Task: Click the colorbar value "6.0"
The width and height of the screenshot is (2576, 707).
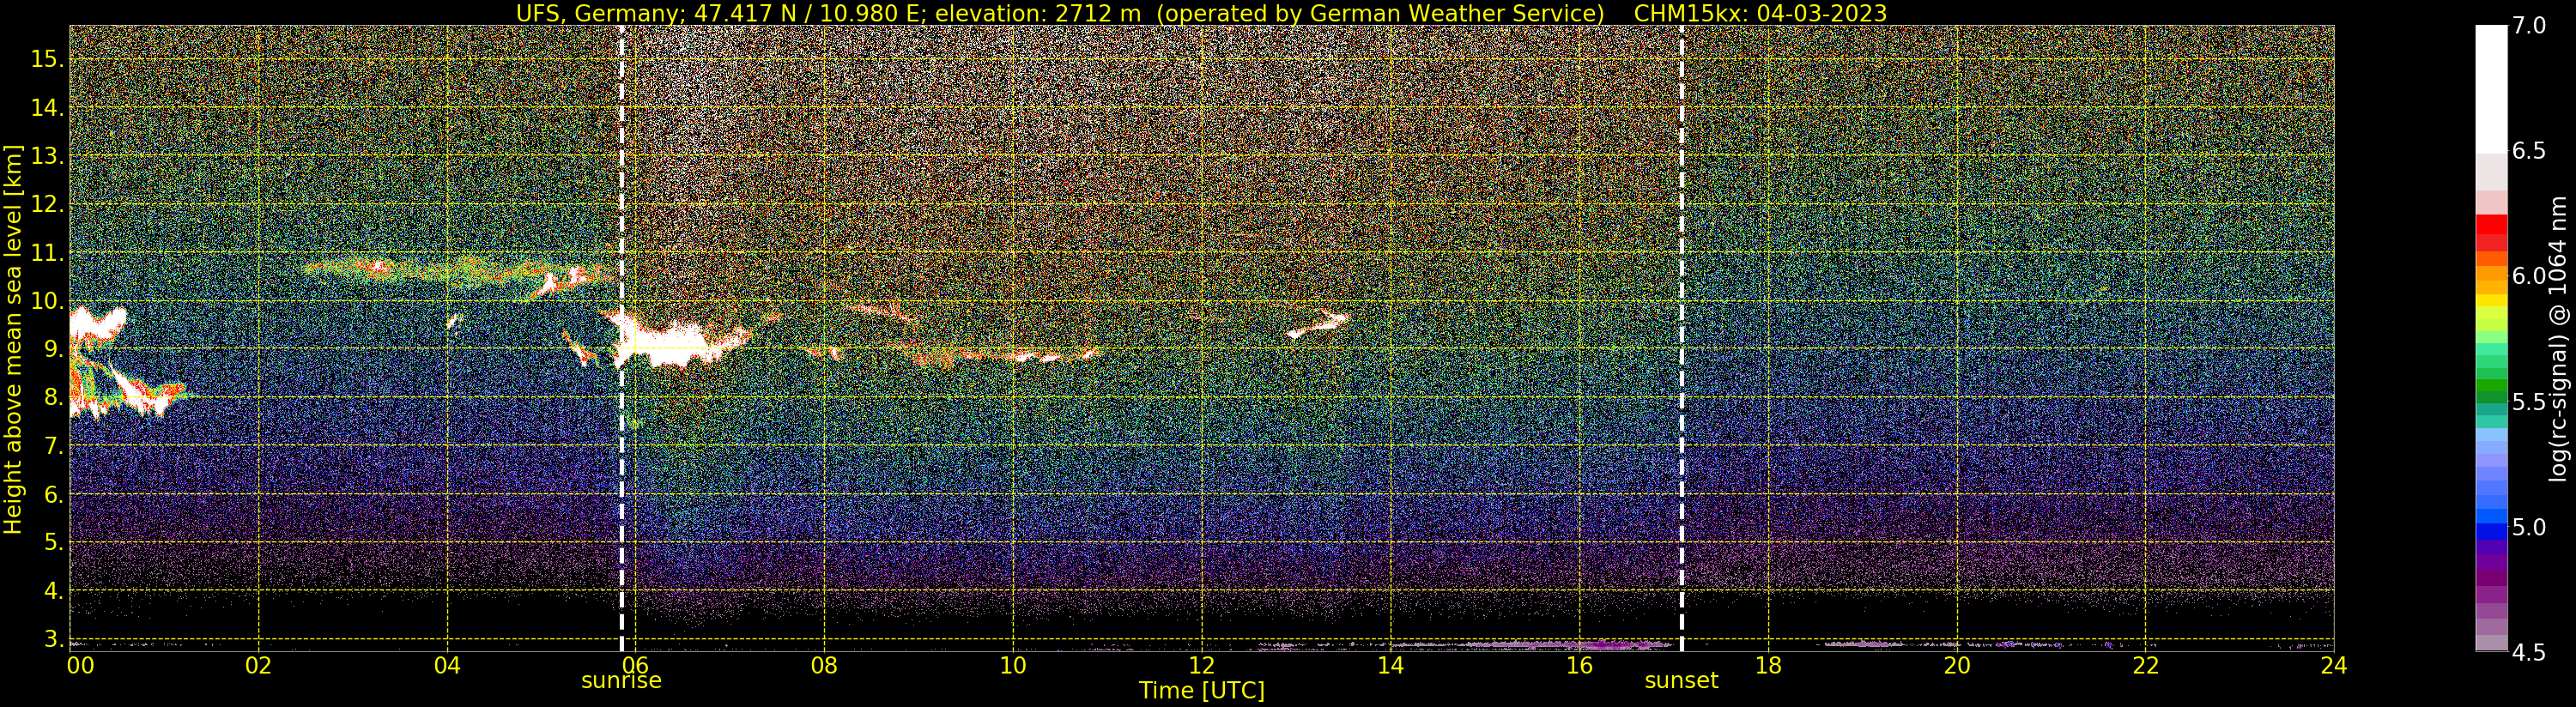Action: pyautogui.click(x=2529, y=276)
